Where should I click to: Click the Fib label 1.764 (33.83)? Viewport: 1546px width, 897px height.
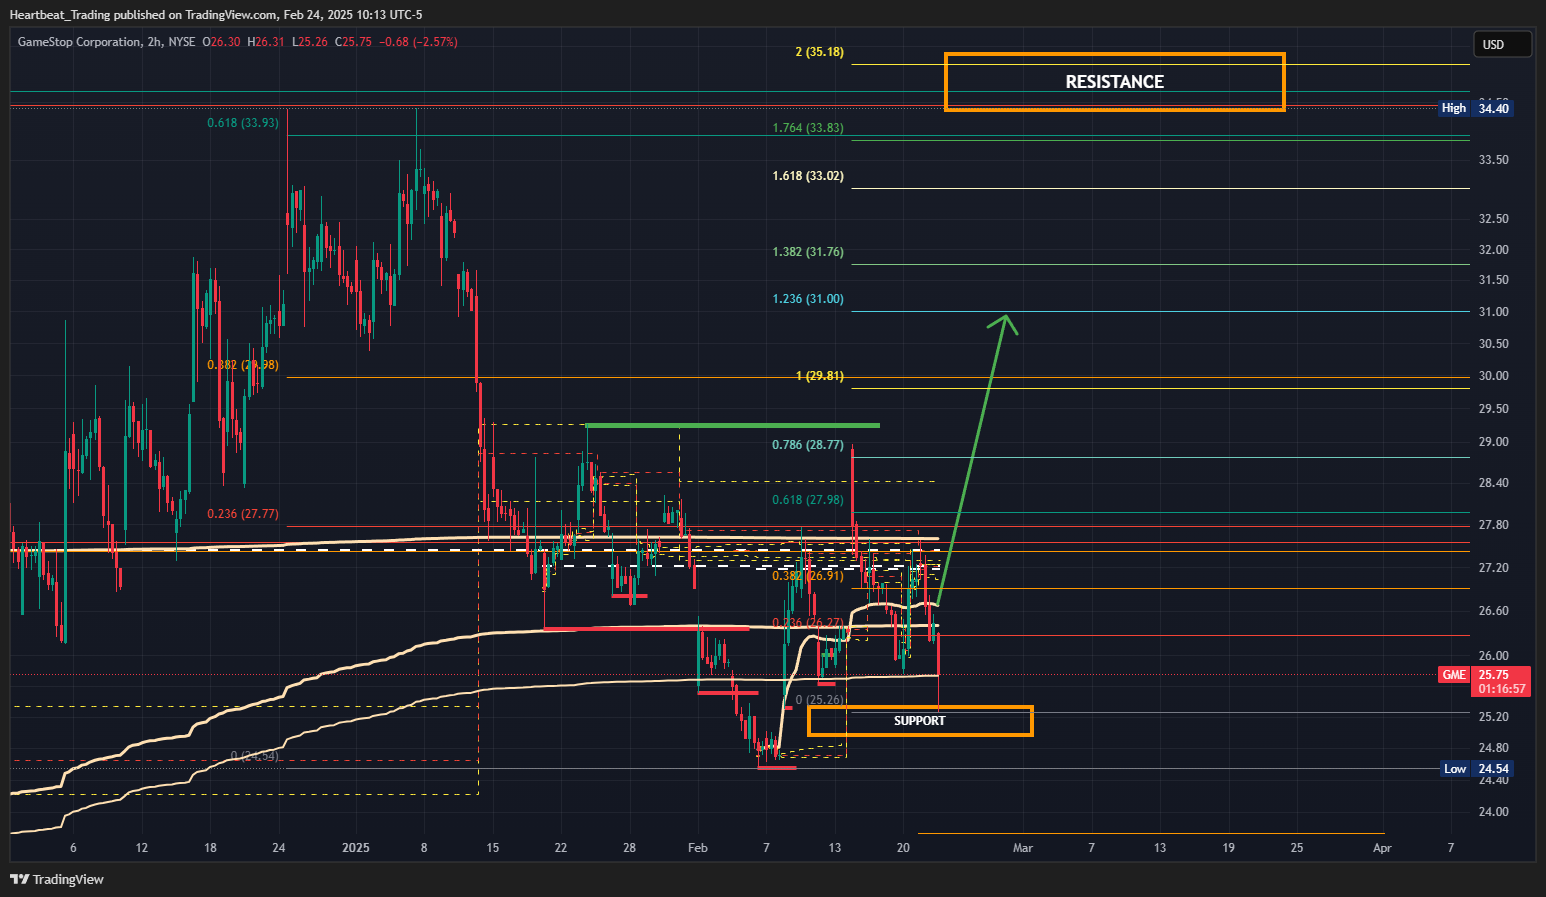tap(808, 128)
